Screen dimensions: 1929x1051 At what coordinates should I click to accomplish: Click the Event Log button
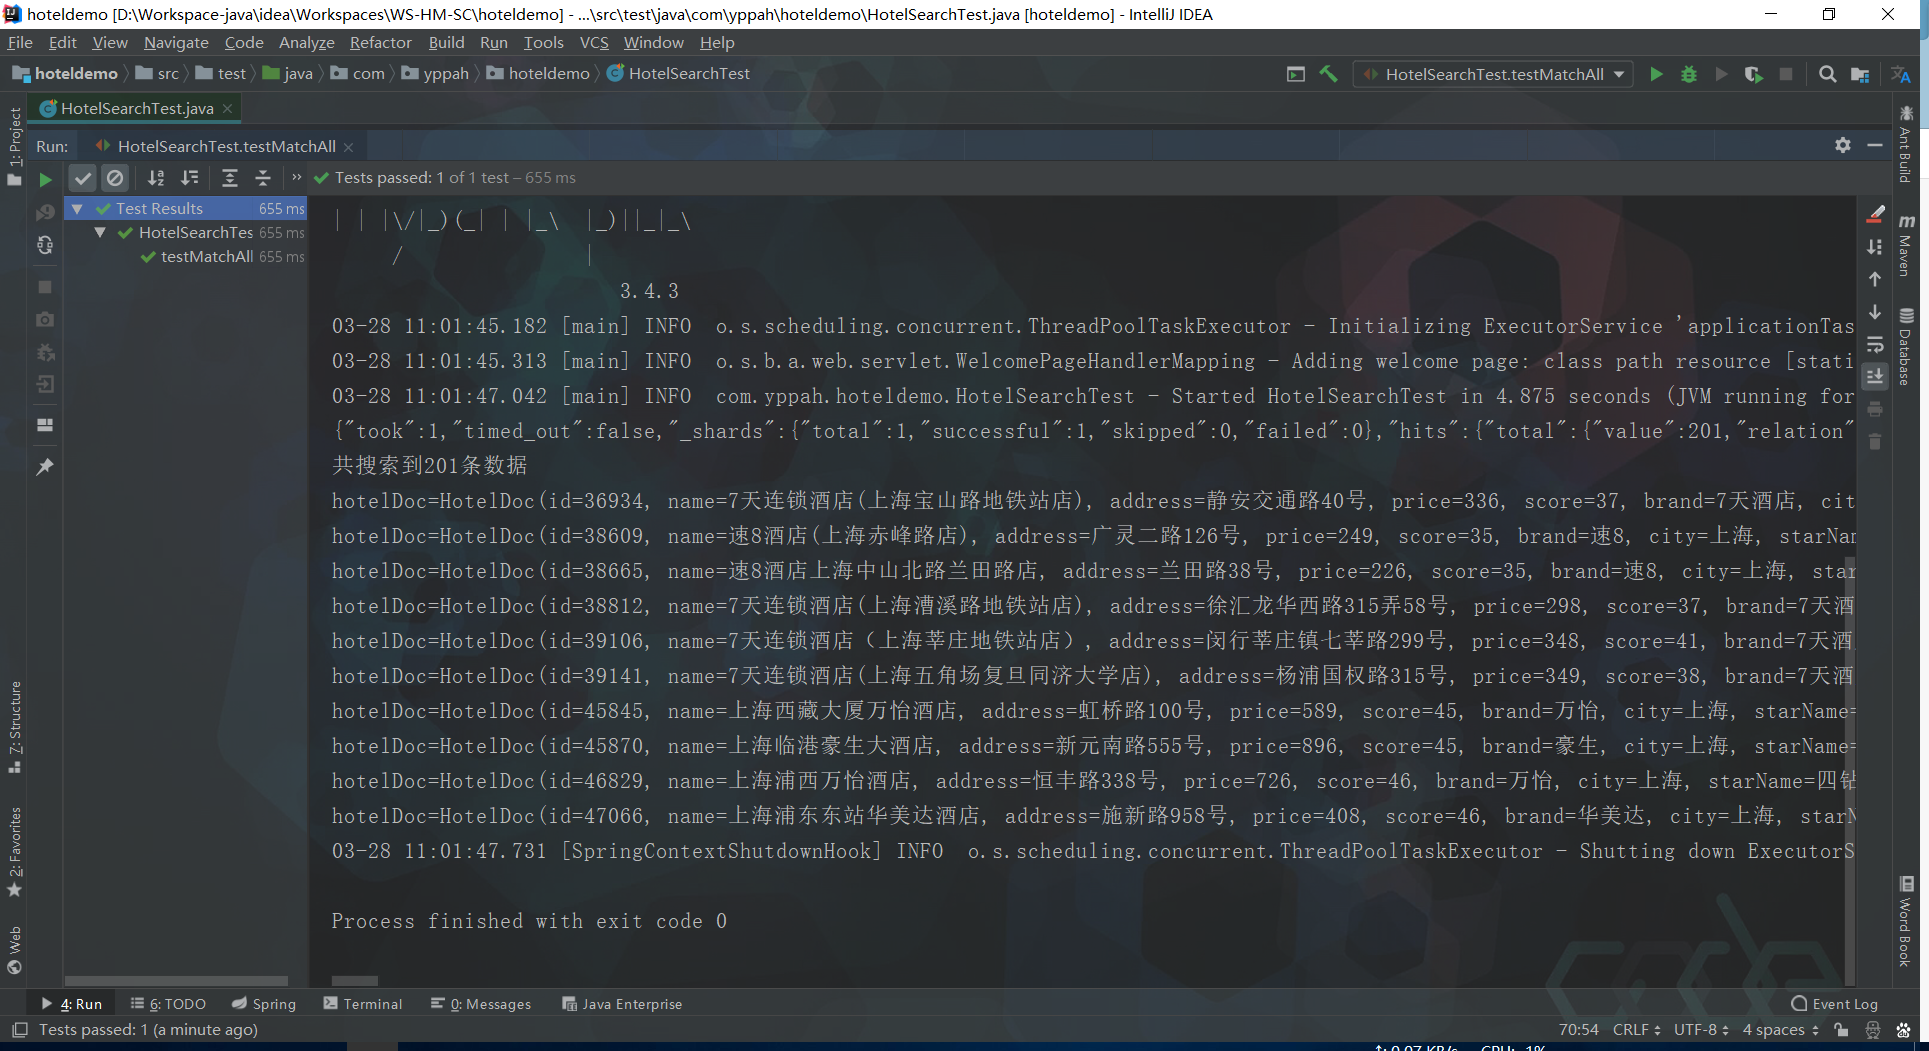[x=1843, y=1003]
